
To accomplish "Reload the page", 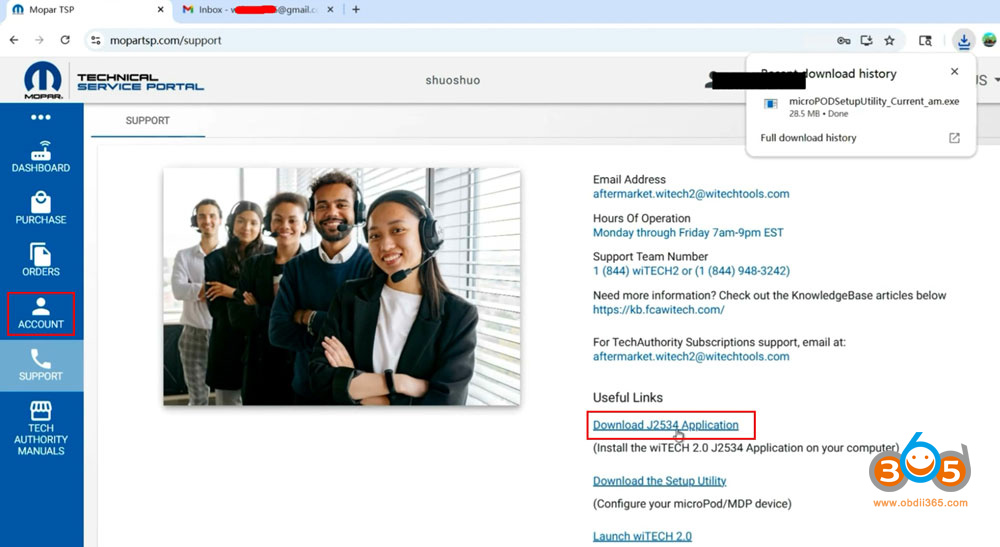I will pyautogui.click(x=65, y=40).
